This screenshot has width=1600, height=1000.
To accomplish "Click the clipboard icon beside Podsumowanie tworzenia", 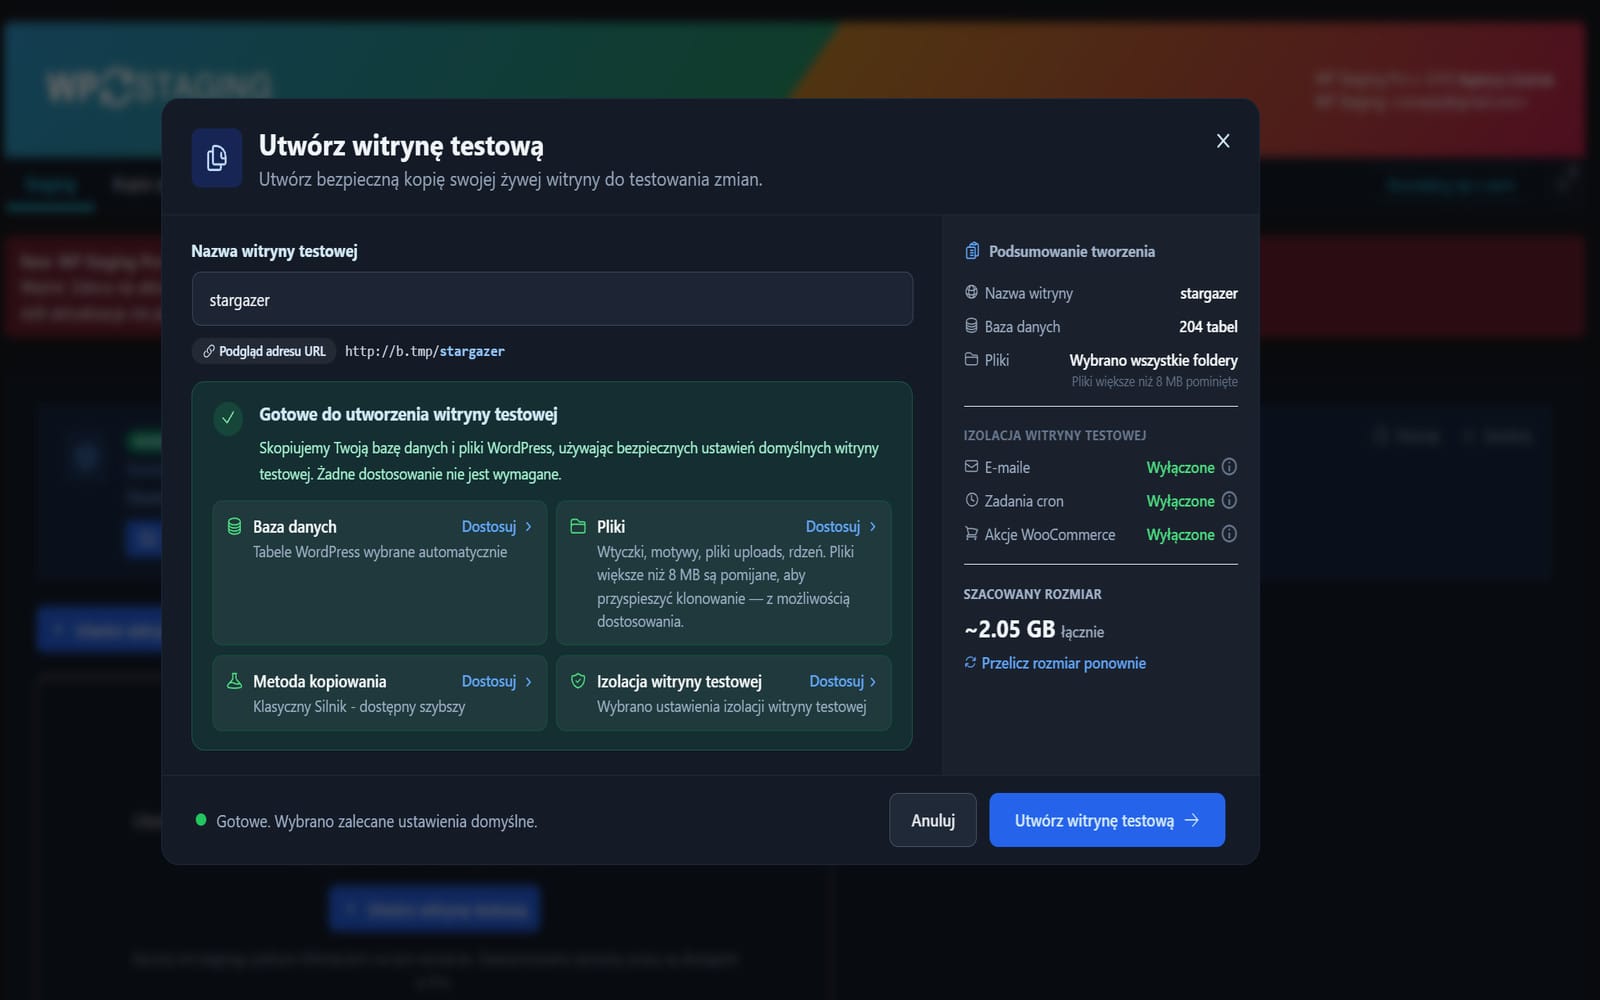I will point(972,251).
